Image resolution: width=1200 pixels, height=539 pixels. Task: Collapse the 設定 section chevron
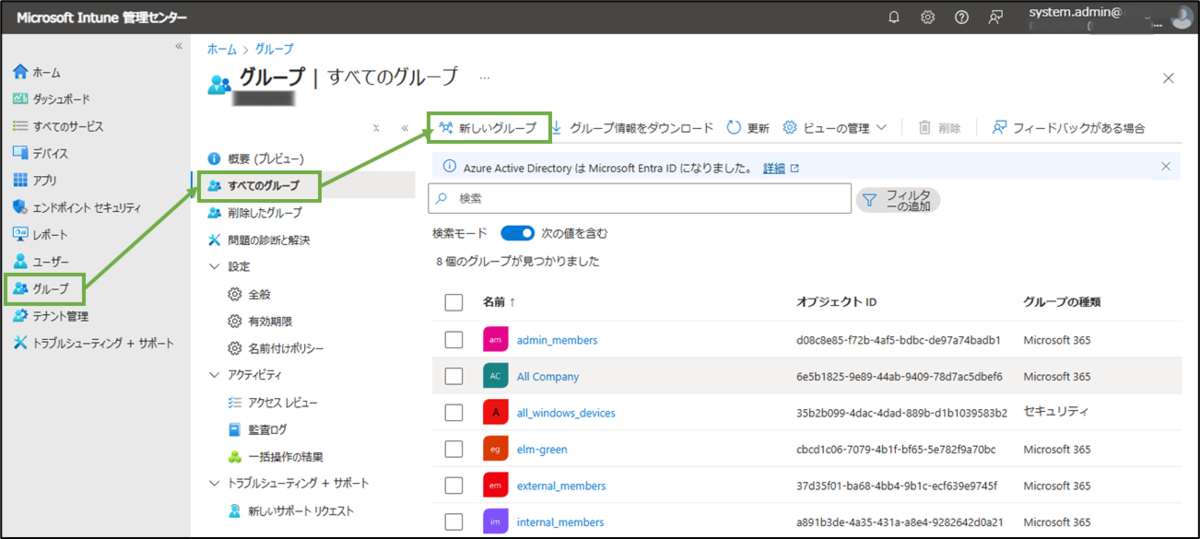[x=214, y=267]
